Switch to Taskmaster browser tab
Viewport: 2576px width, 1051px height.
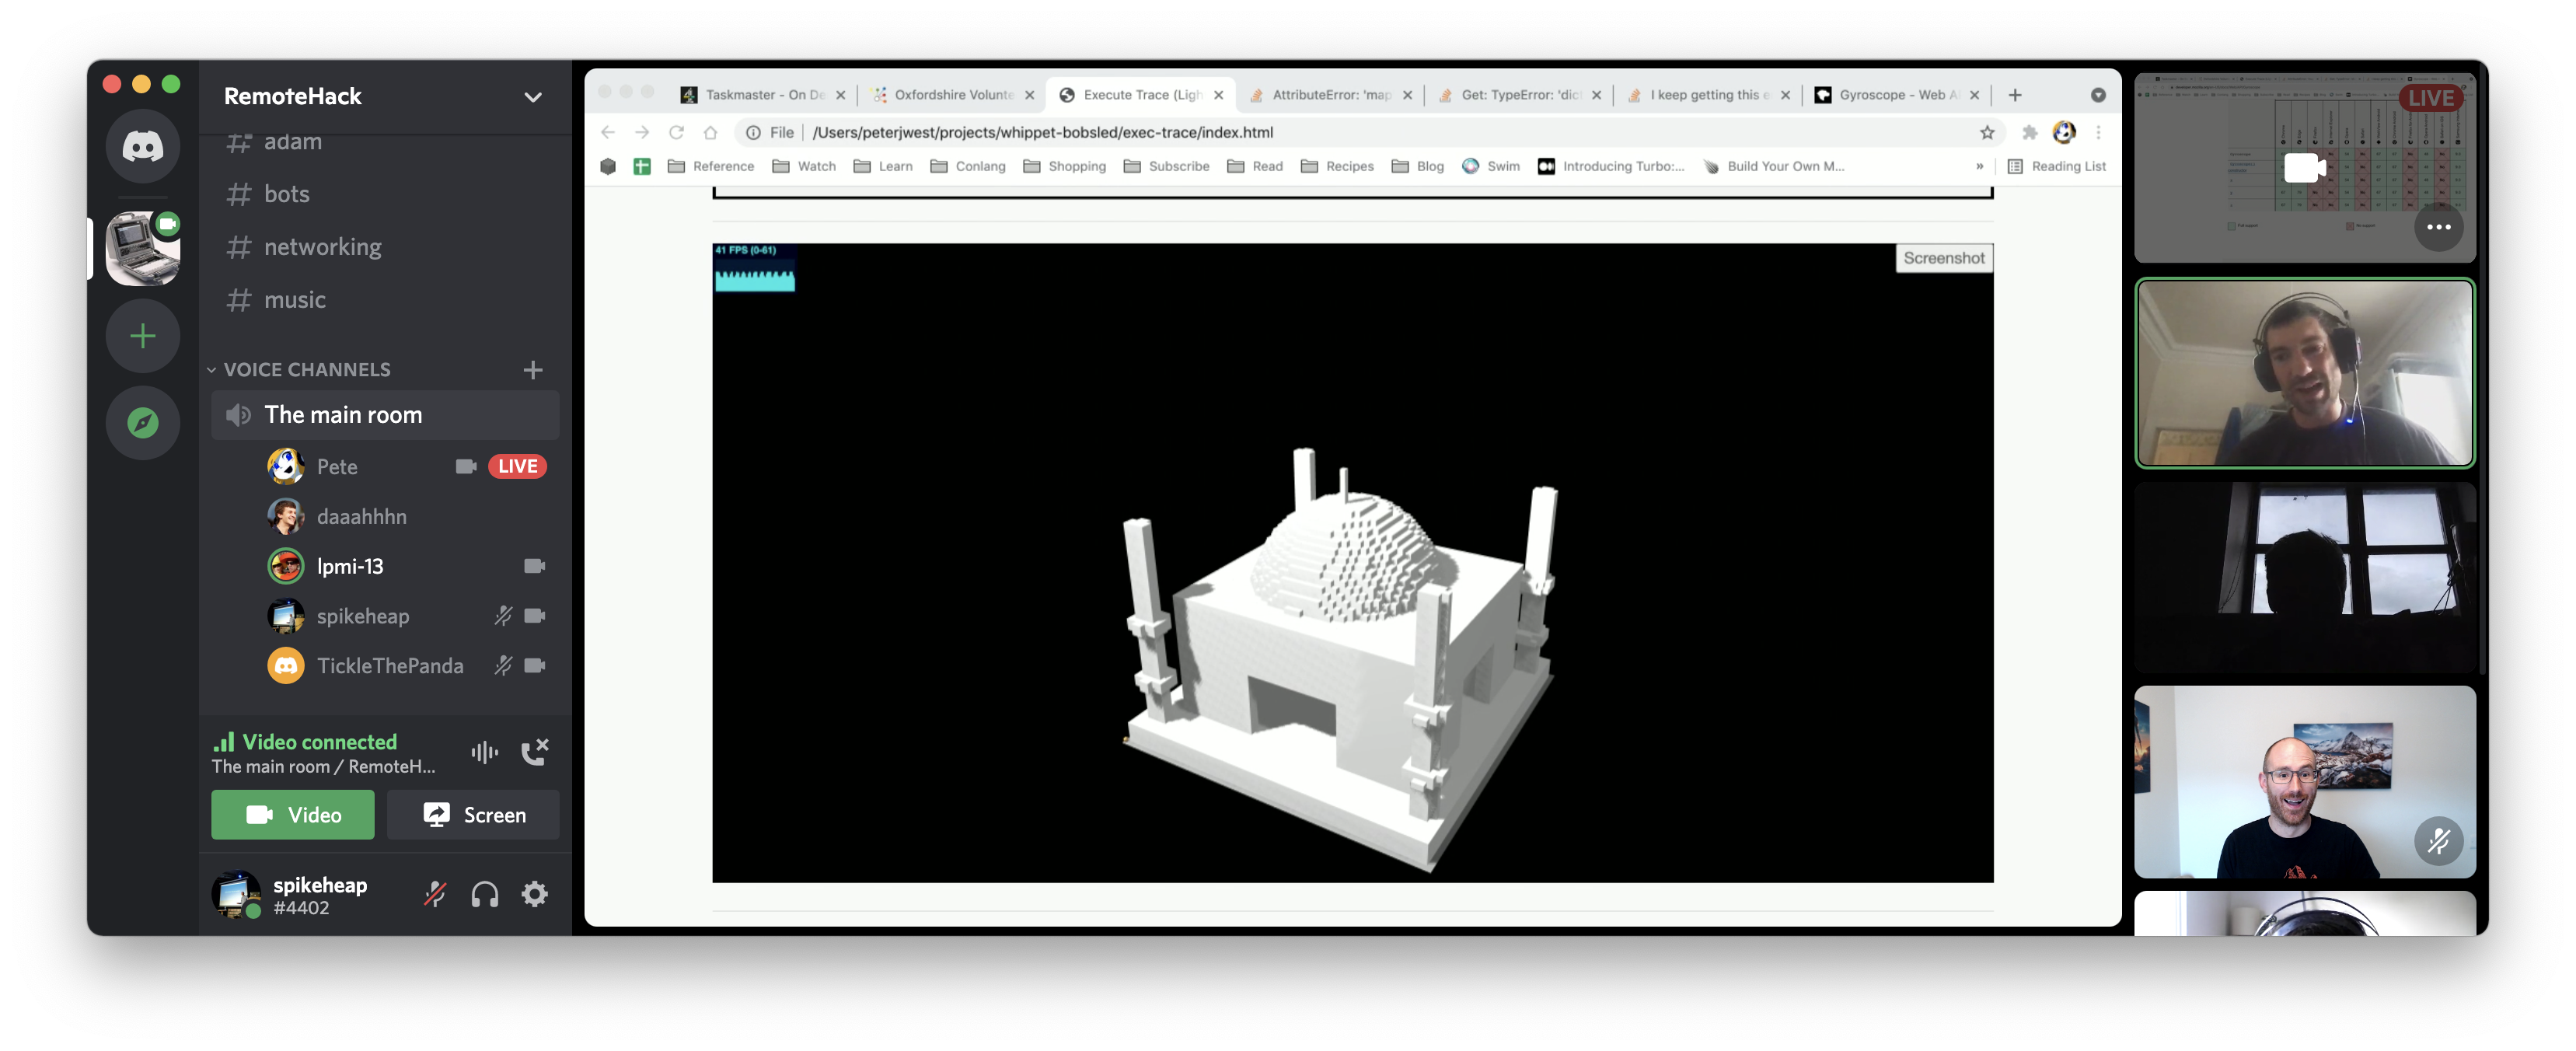(x=763, y=95)
